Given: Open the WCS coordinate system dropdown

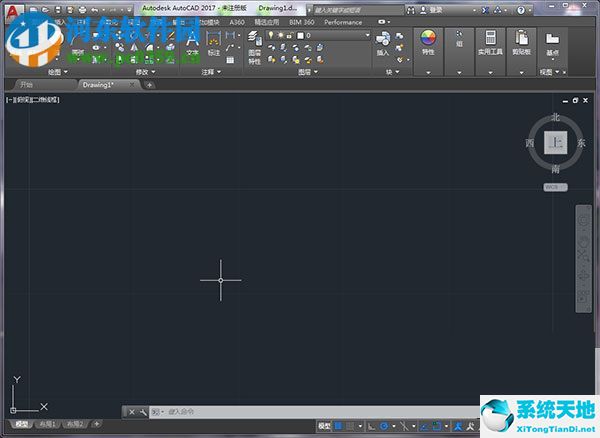Looking at the screenshot, I should [556, 187].
